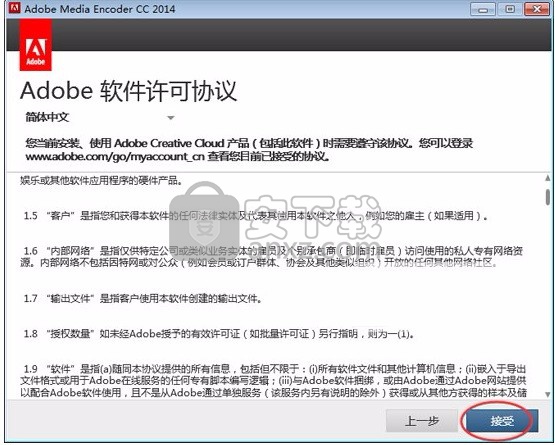The height and width of the screenshot is (445, 555).
Task: Click the Adobe logo in the header
Action: pos(35,45)
